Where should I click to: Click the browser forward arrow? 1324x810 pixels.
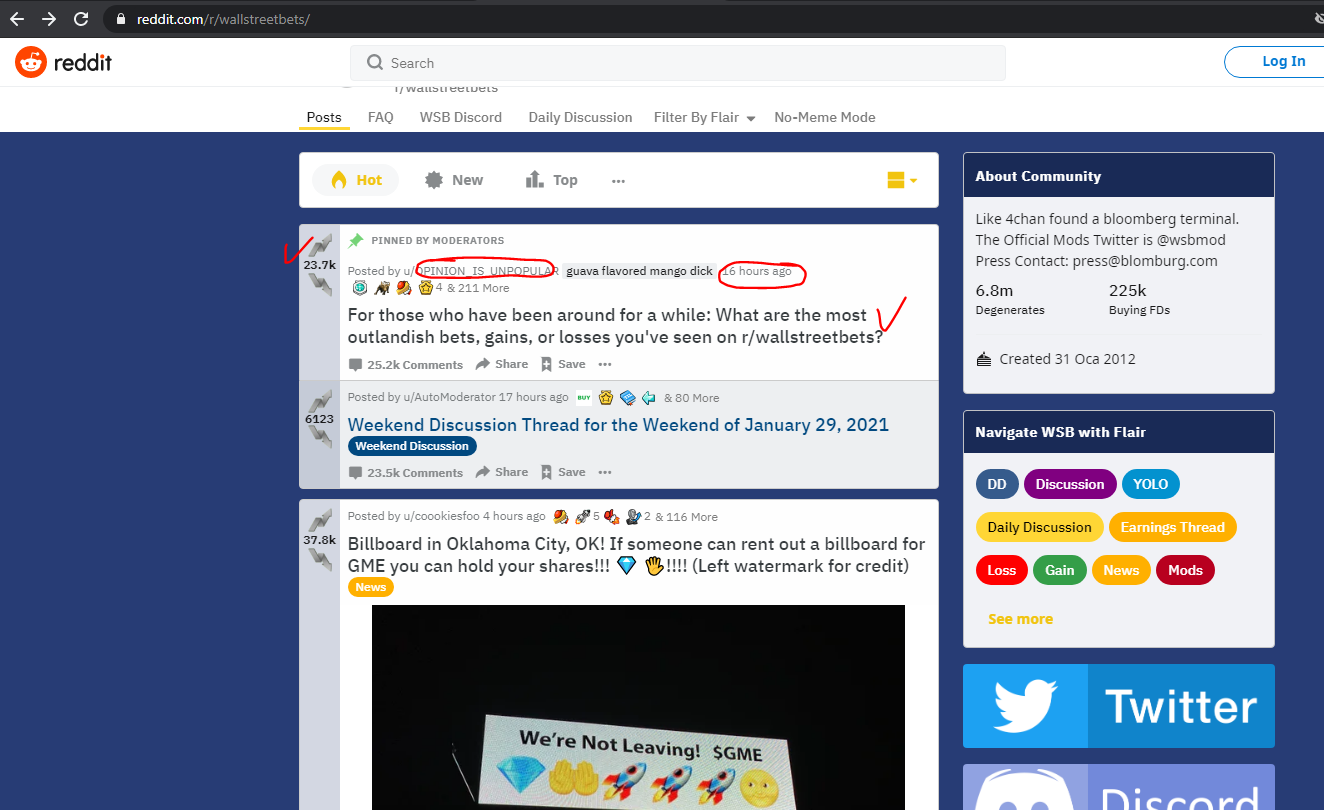click(49, 19)
